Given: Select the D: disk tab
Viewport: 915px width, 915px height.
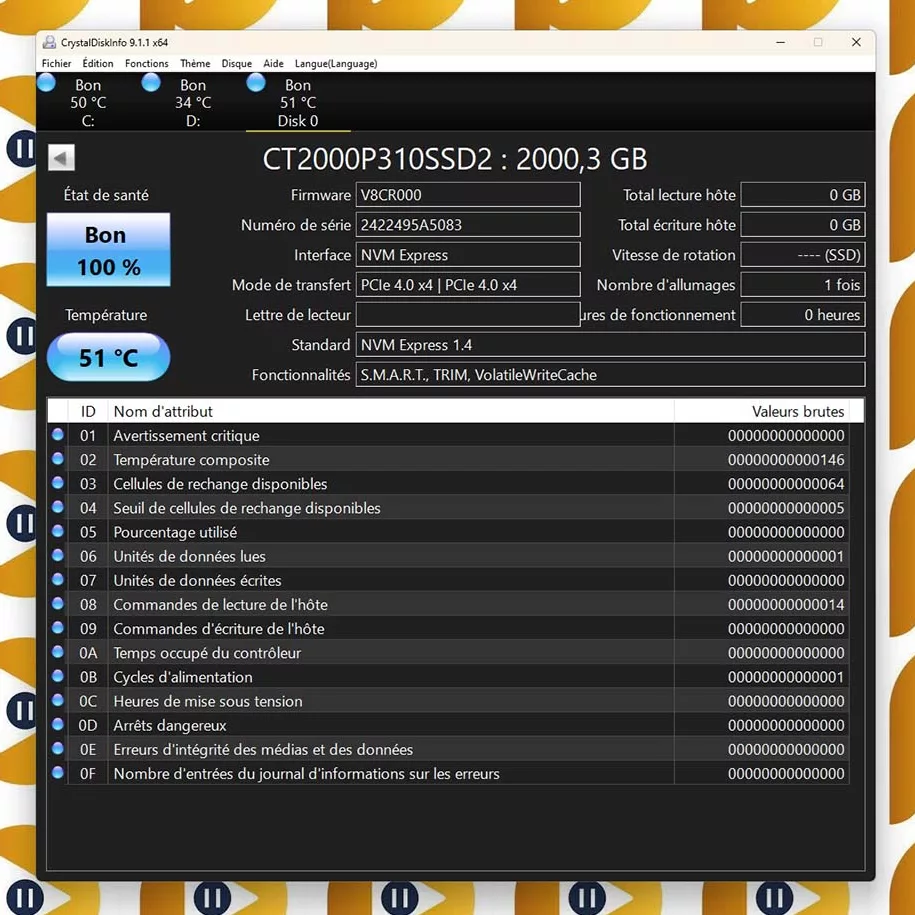Looking at the screenshot, I should [193, 103].
